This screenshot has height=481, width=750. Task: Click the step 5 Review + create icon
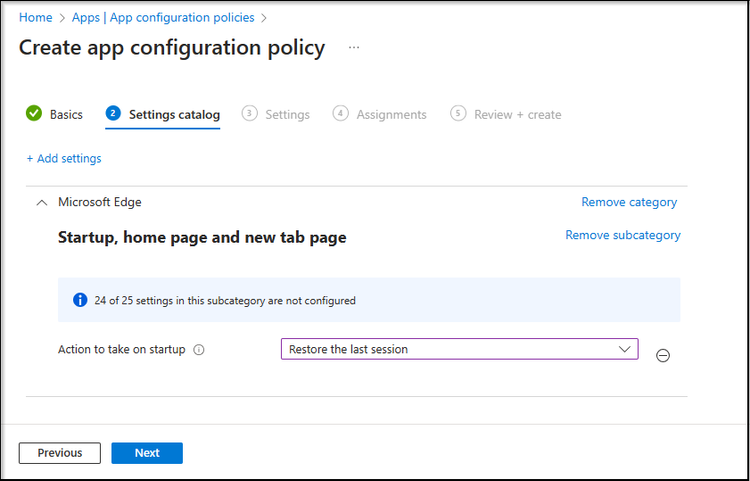(458, 114)
